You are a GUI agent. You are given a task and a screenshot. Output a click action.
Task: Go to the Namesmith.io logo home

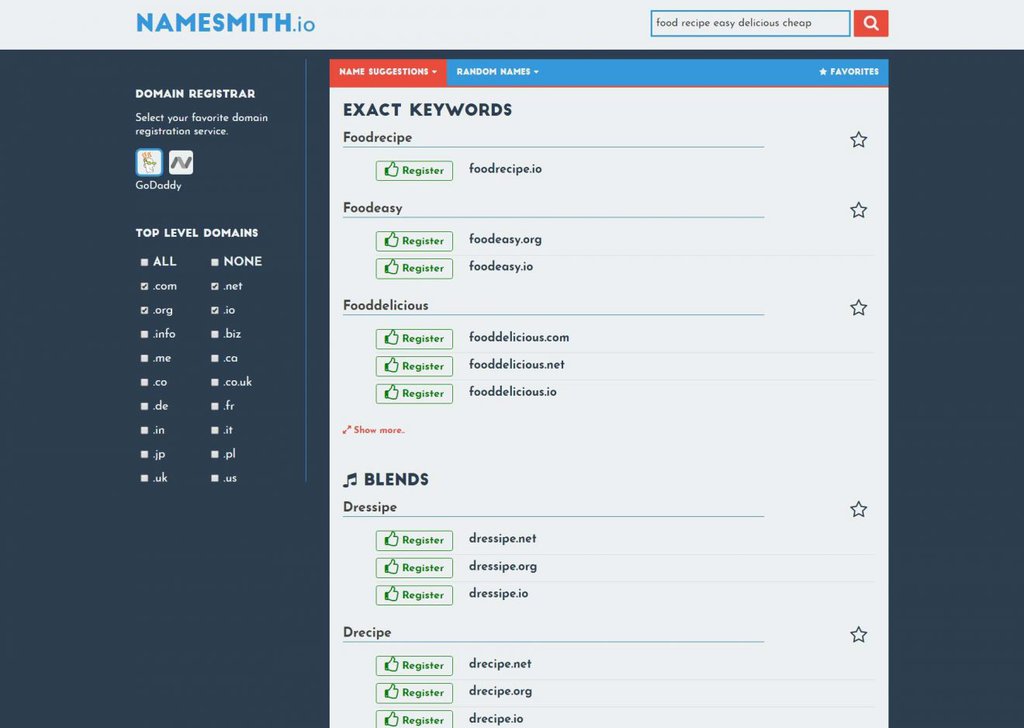click(x=225, y=24)
